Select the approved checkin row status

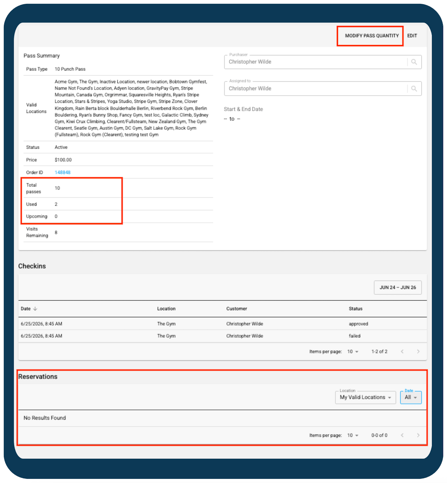tap(358, 324)
